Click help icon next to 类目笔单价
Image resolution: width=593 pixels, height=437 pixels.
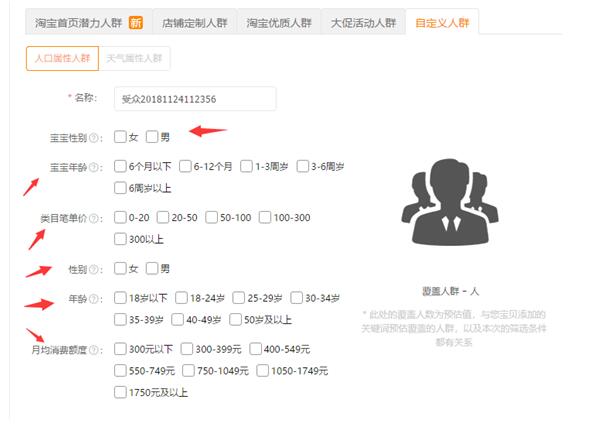[x=94, y=218]
